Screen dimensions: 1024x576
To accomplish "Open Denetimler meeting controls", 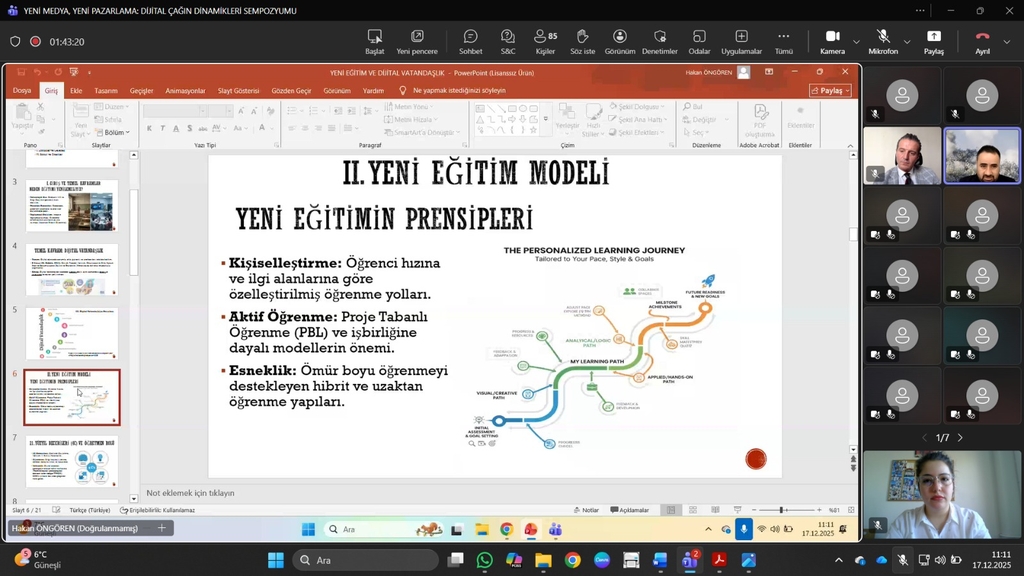I will (659, 41).
